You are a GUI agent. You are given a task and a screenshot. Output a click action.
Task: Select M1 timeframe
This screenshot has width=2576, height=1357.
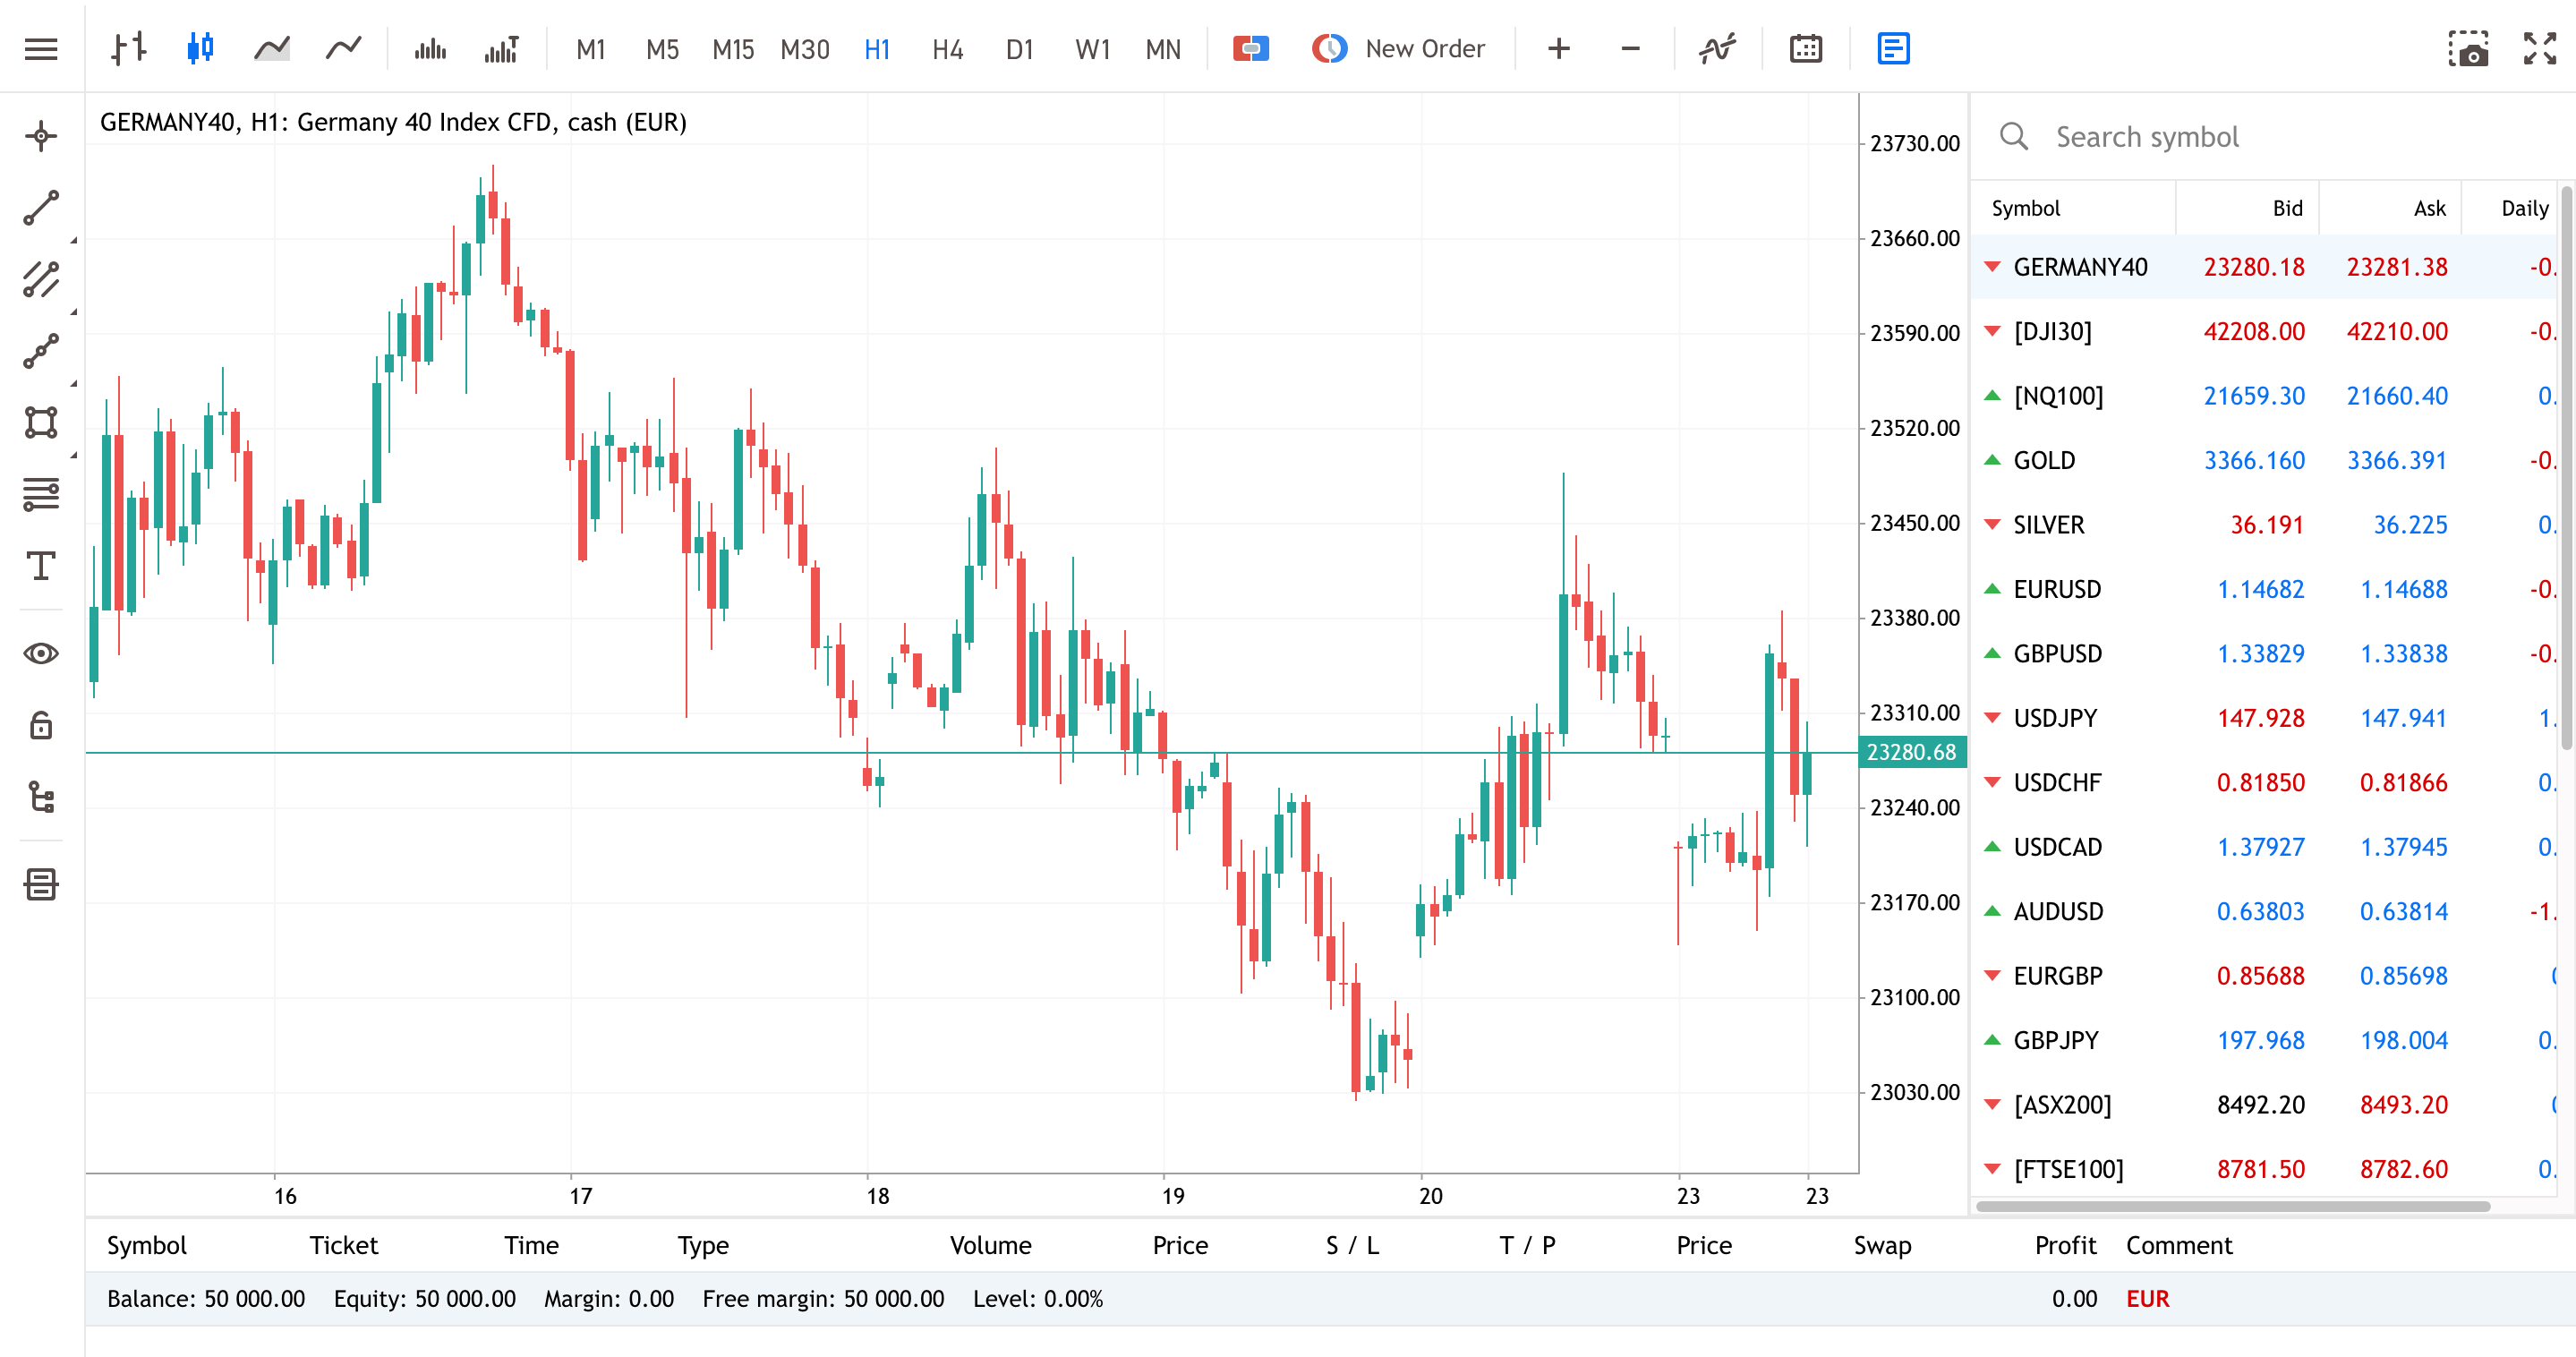click(x=591, y=49)
